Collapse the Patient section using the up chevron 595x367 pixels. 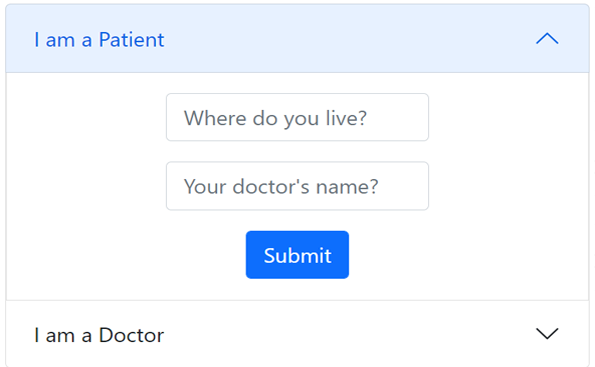point(547,38)
